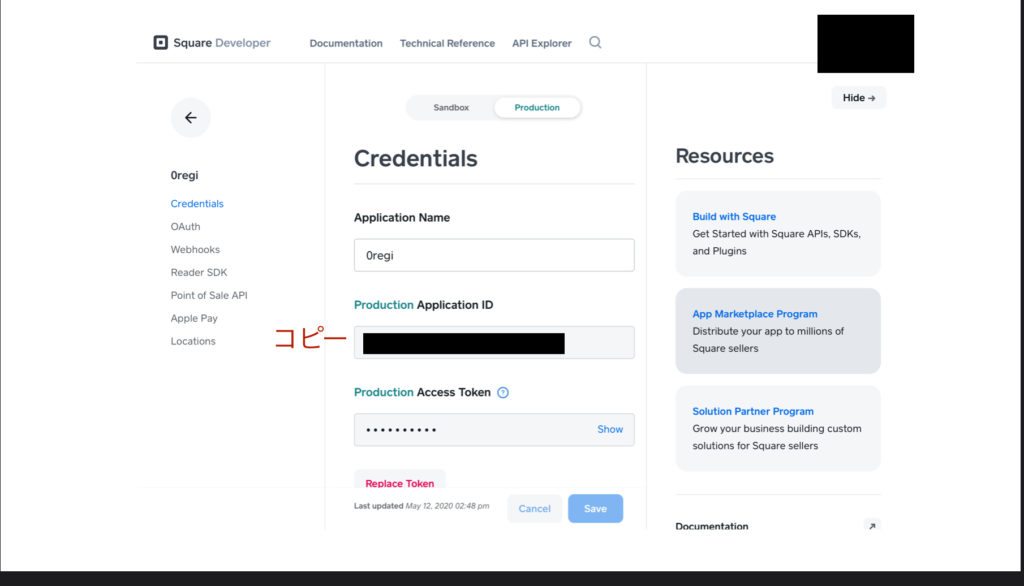Hide the Resources panel

(x=858, y=98)
